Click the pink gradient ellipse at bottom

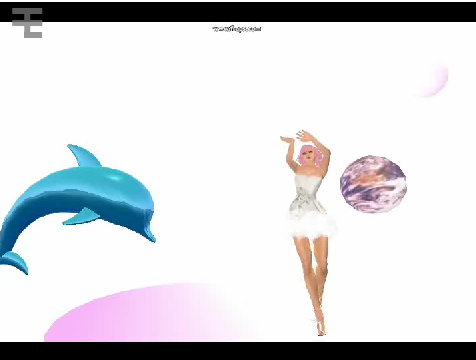click(x=147, y=313)
